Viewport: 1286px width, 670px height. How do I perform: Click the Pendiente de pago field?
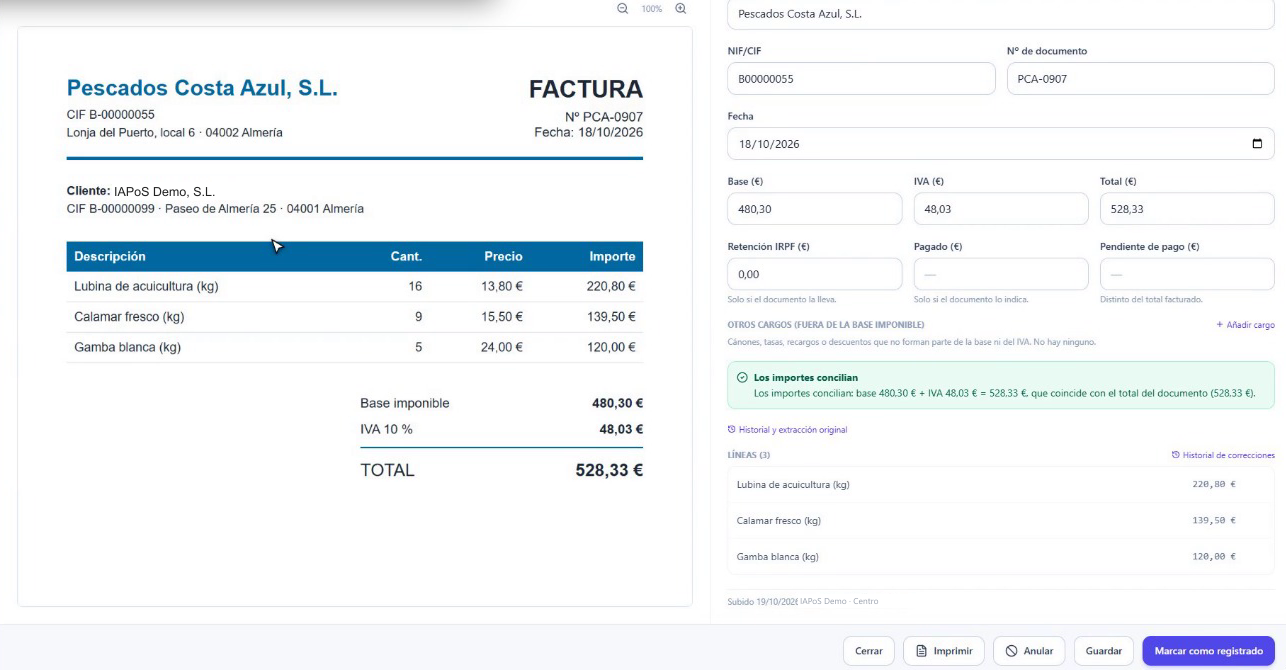click(1187, 274)
